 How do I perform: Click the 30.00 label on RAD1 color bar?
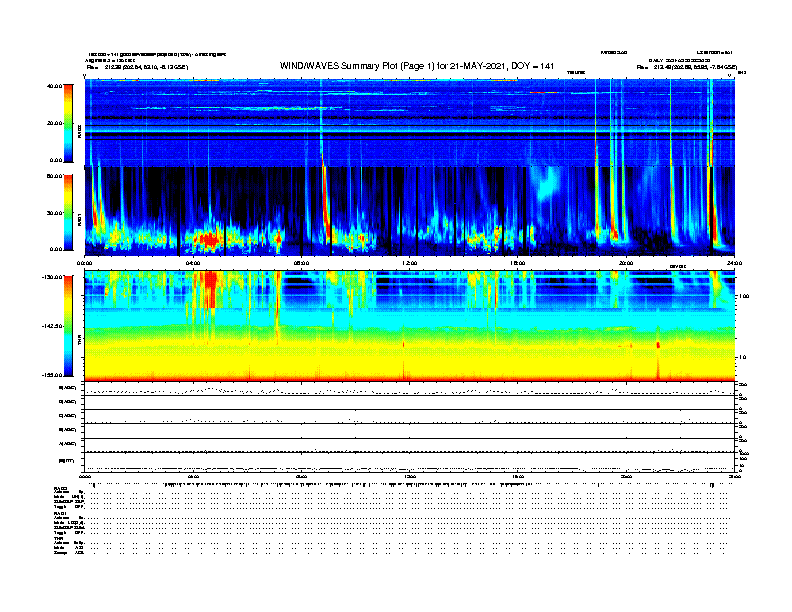[54, 213]
